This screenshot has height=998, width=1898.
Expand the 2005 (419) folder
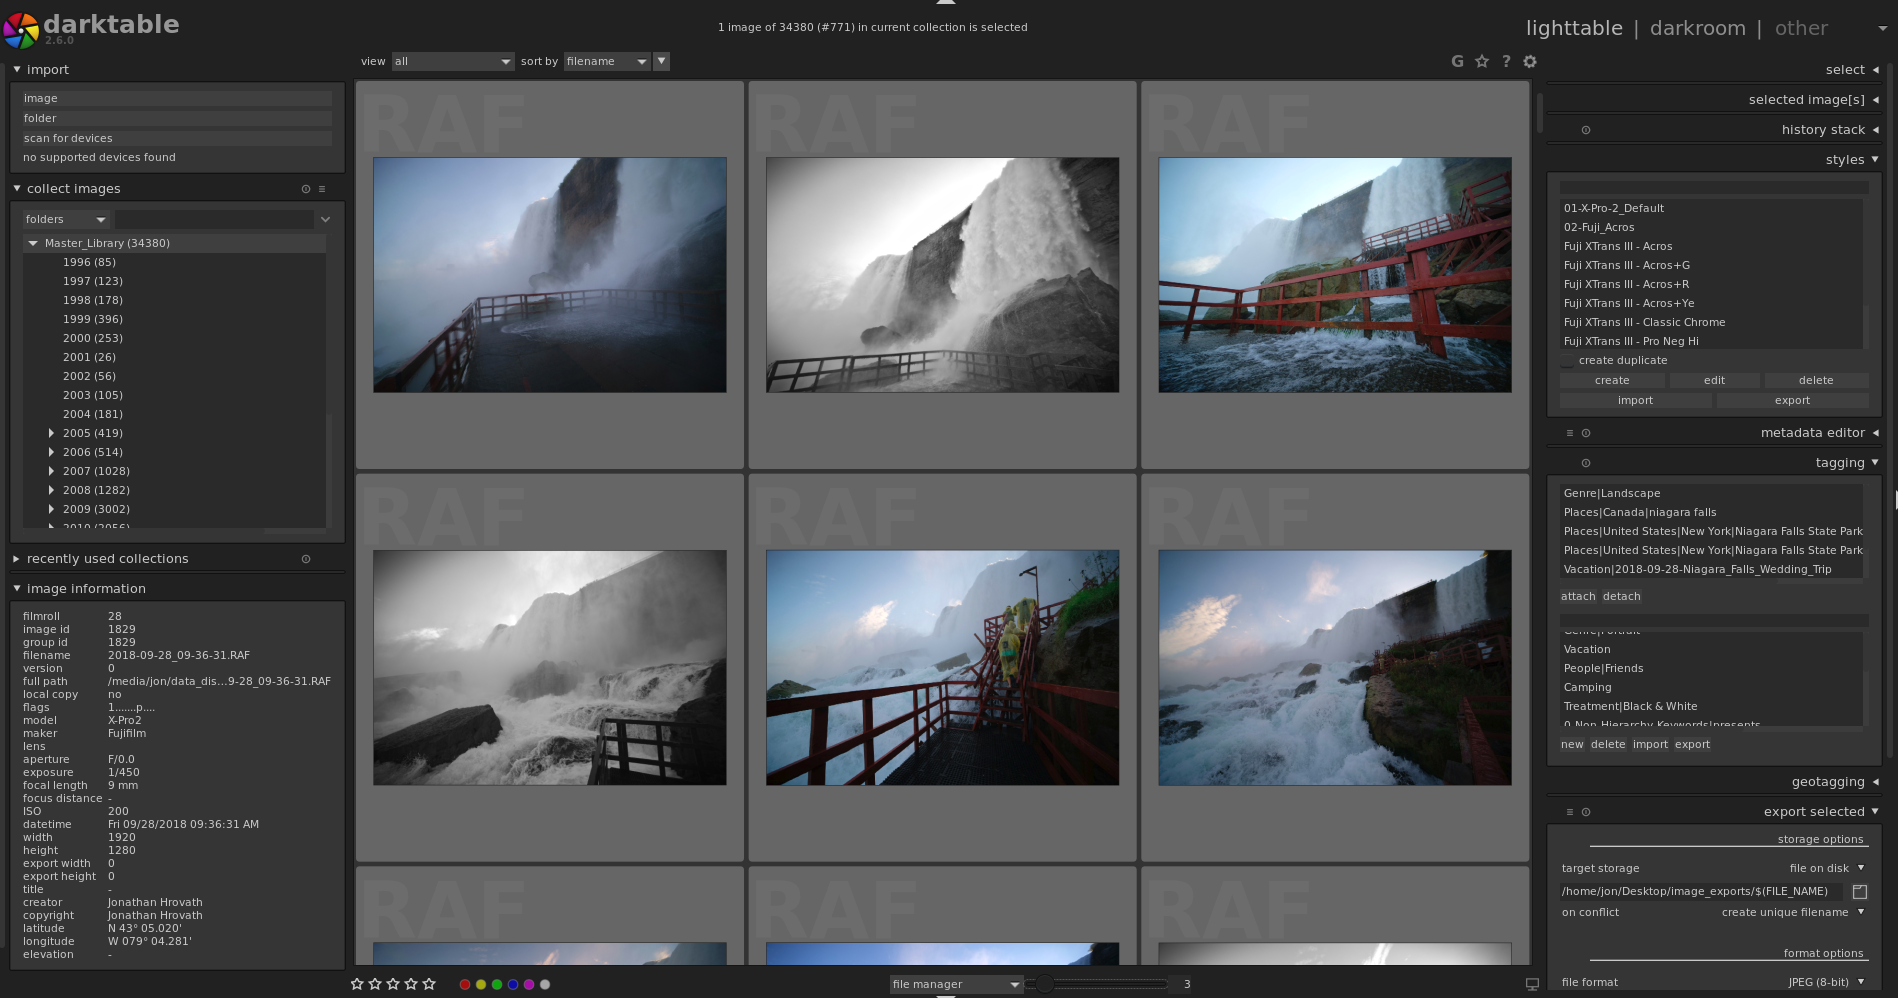(51, 433)
